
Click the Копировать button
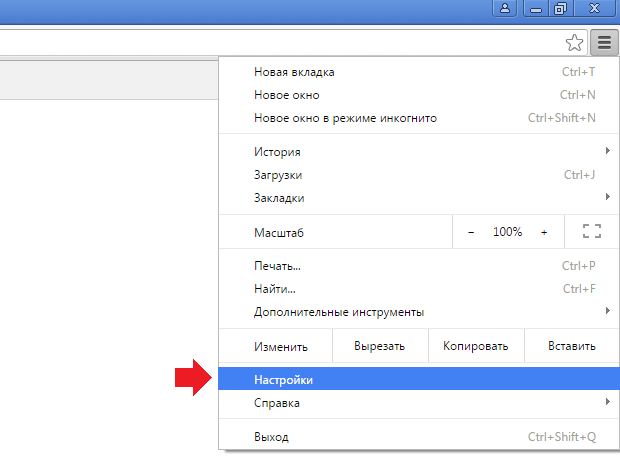point(476,346)
